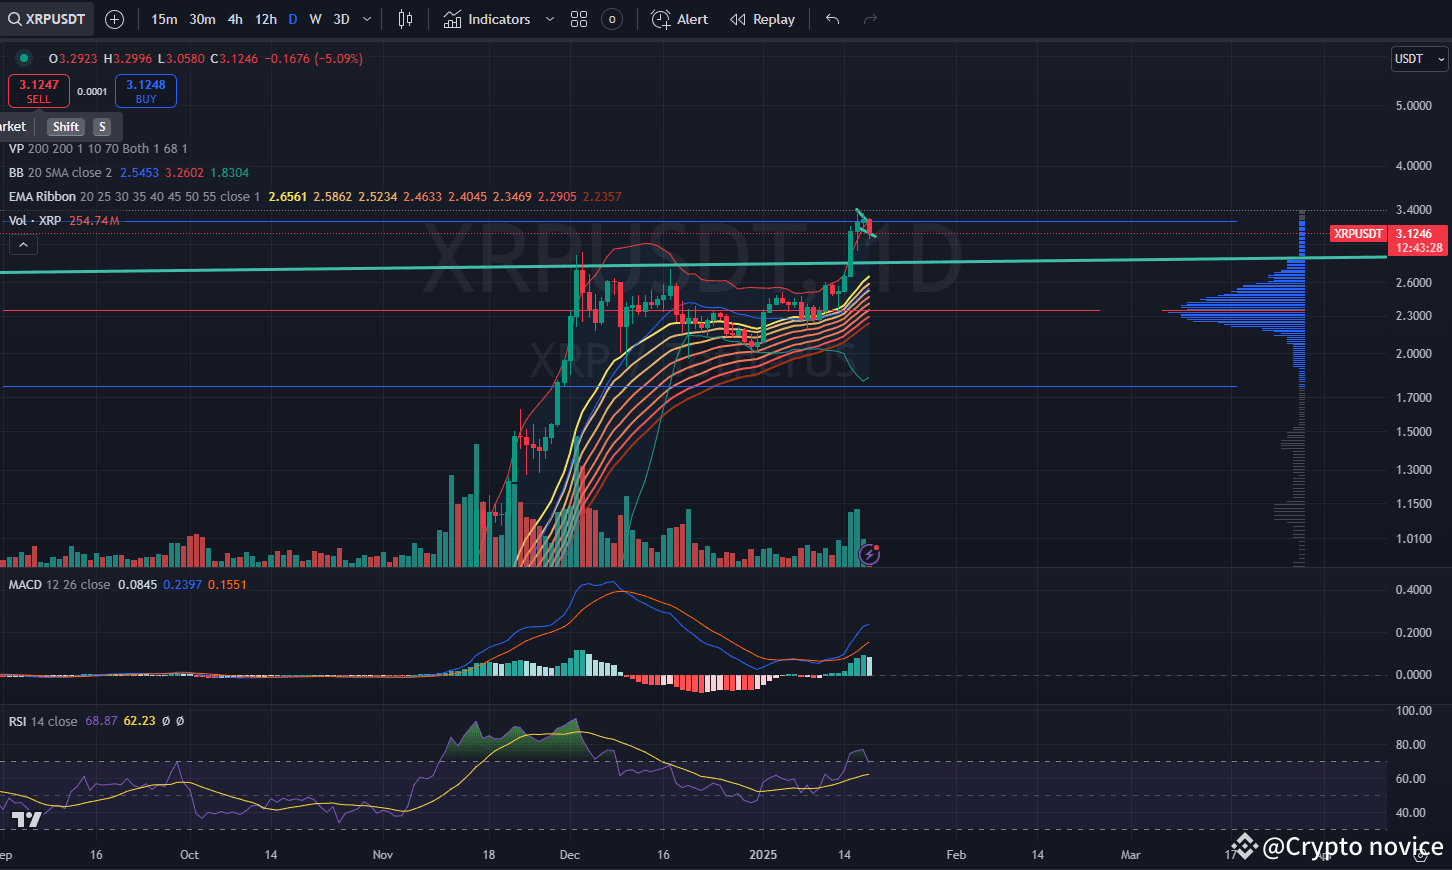Open the USDT currency dropdown
This screenshot has height=870, width=1452.
click(x=1417, y=58)
